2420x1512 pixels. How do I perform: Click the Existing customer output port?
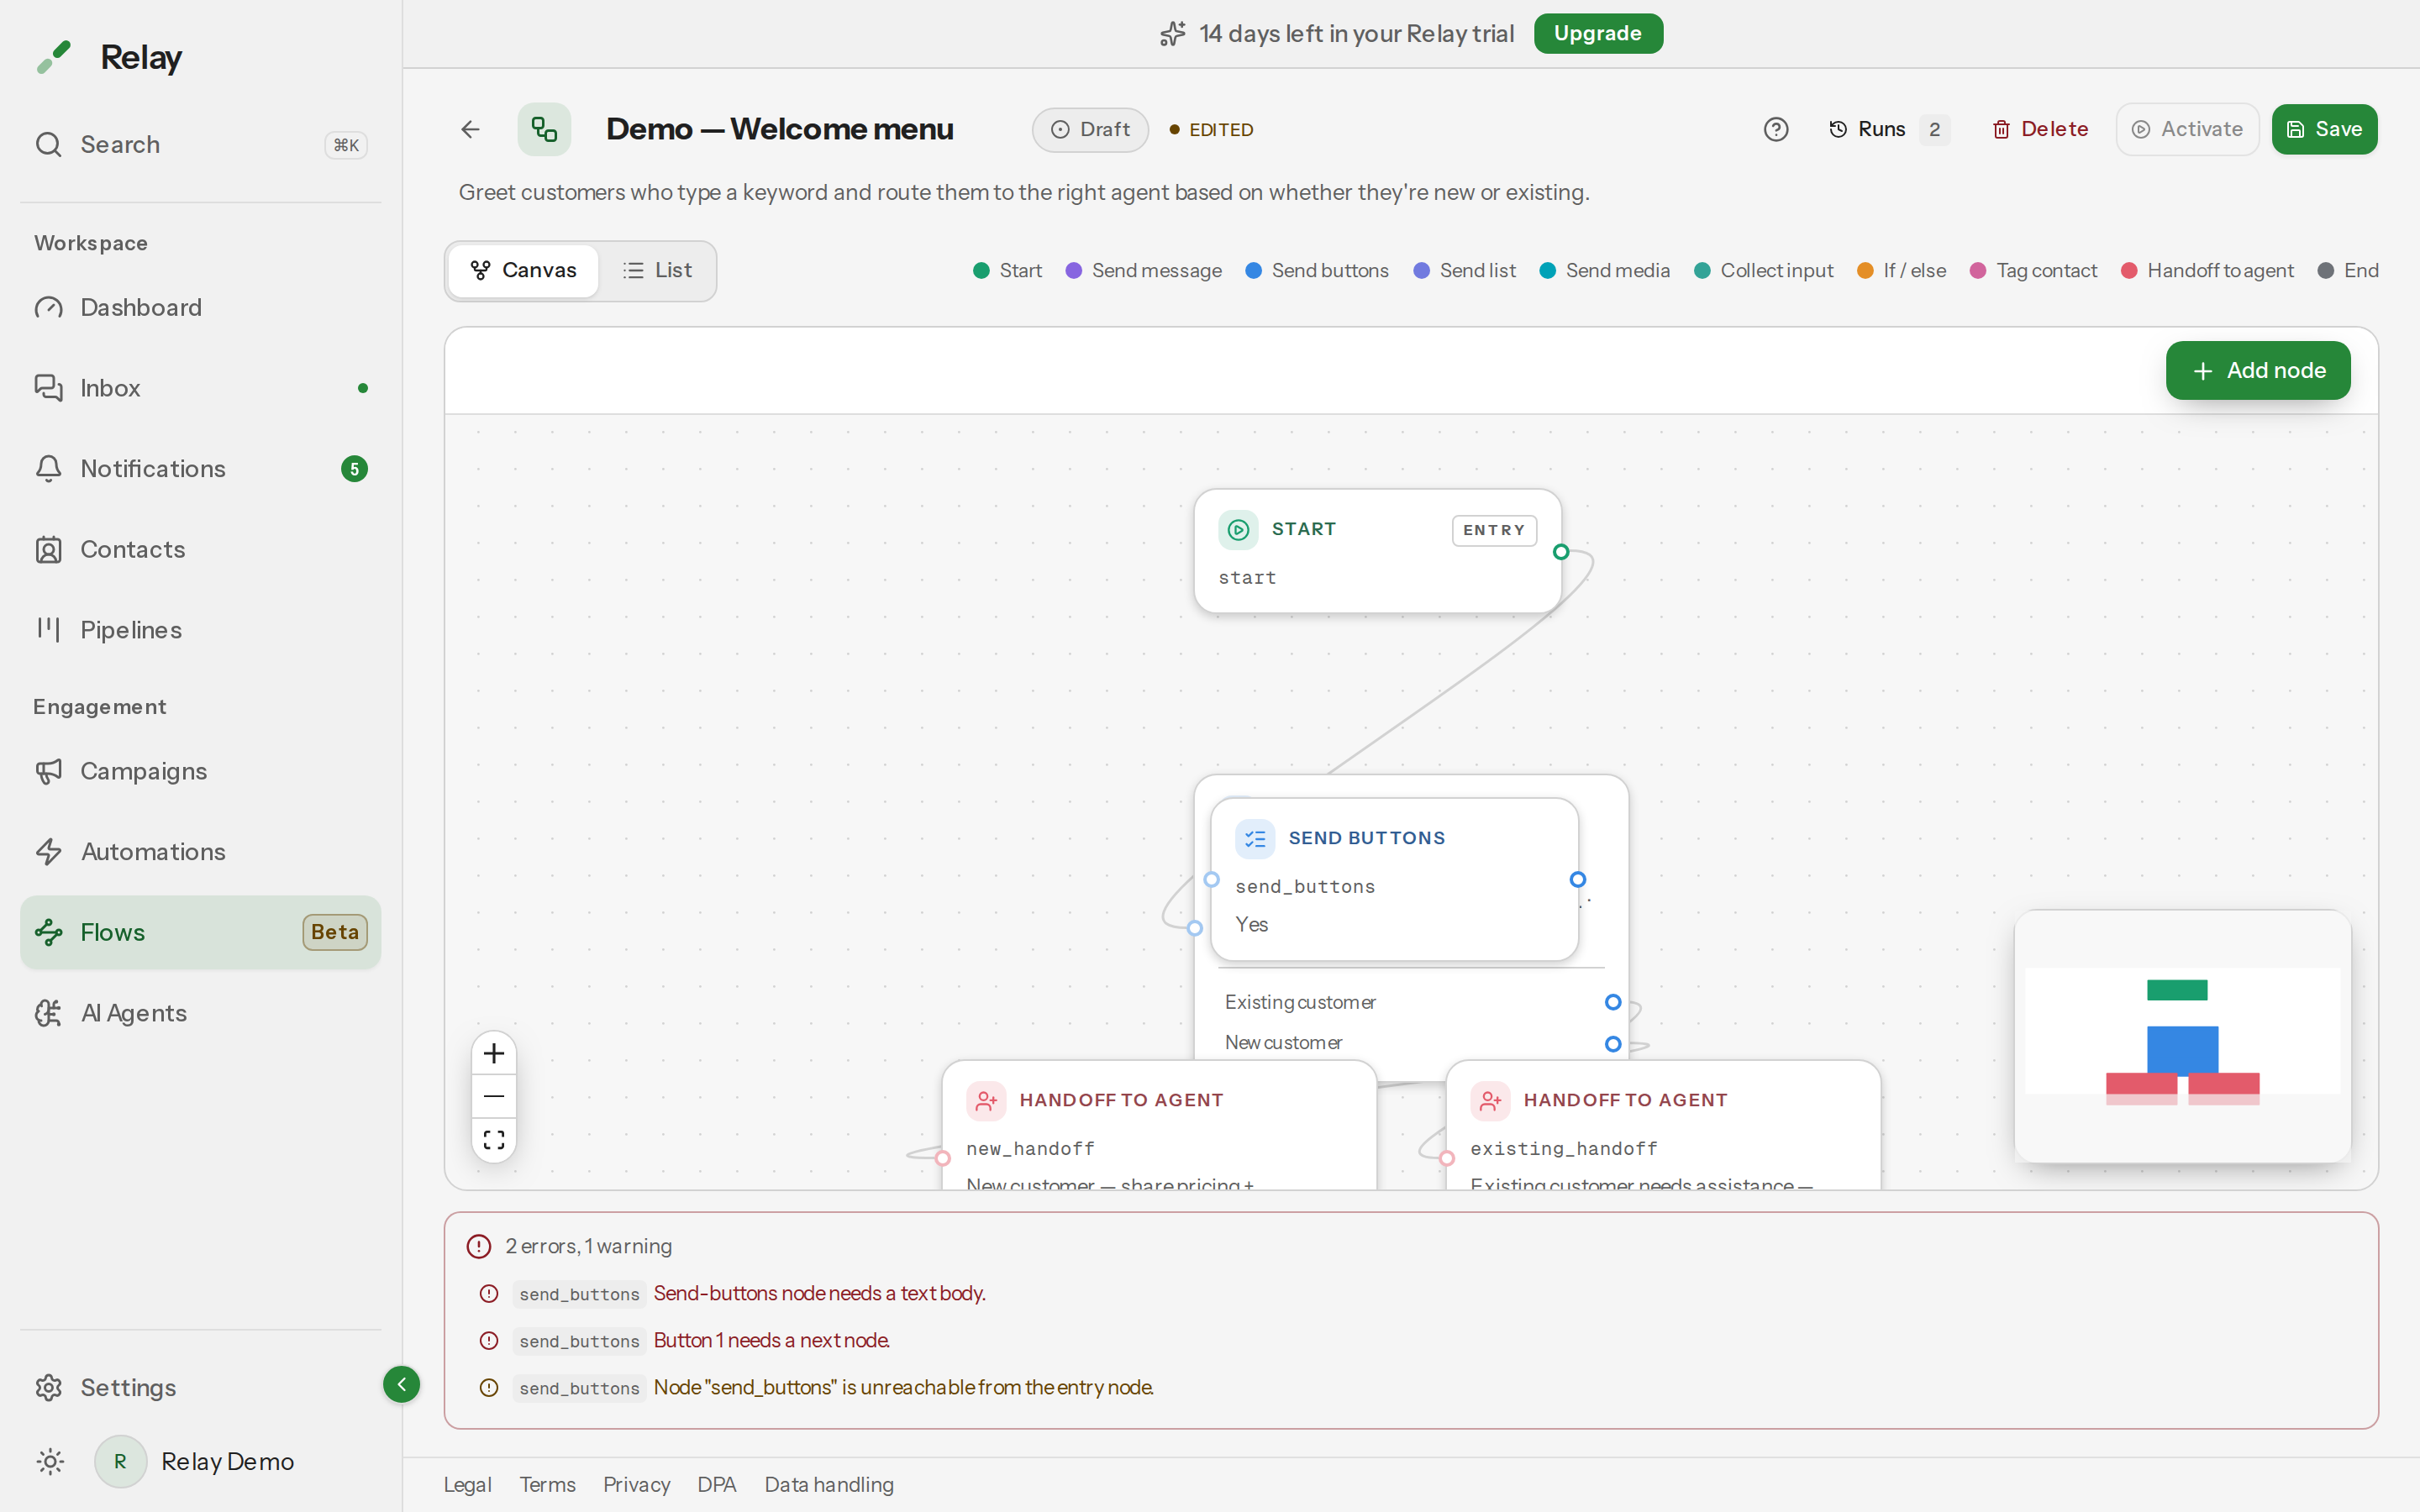tap(1613, 1002)
